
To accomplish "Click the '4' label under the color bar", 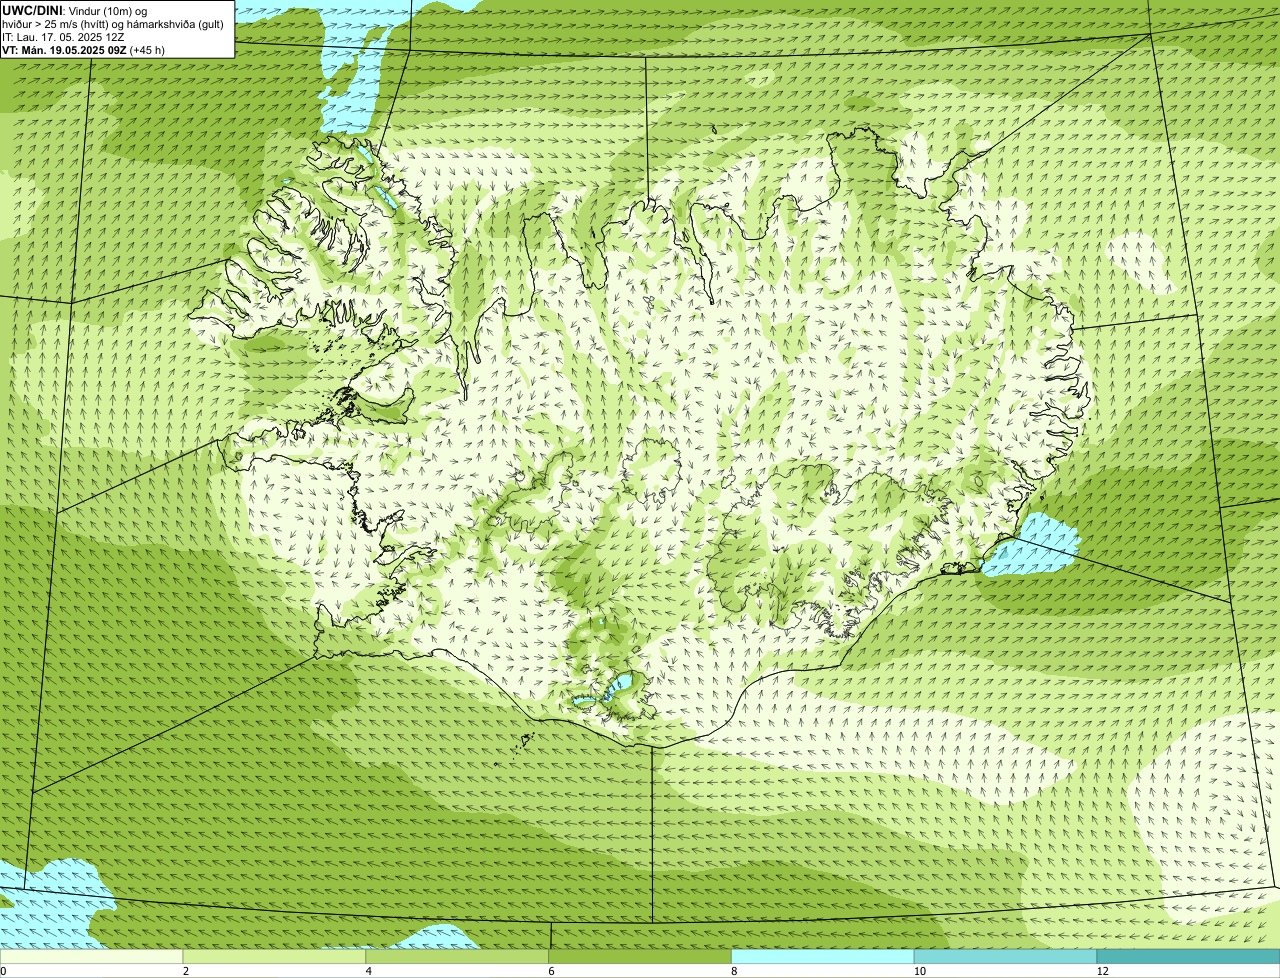I will coord(369,971).
